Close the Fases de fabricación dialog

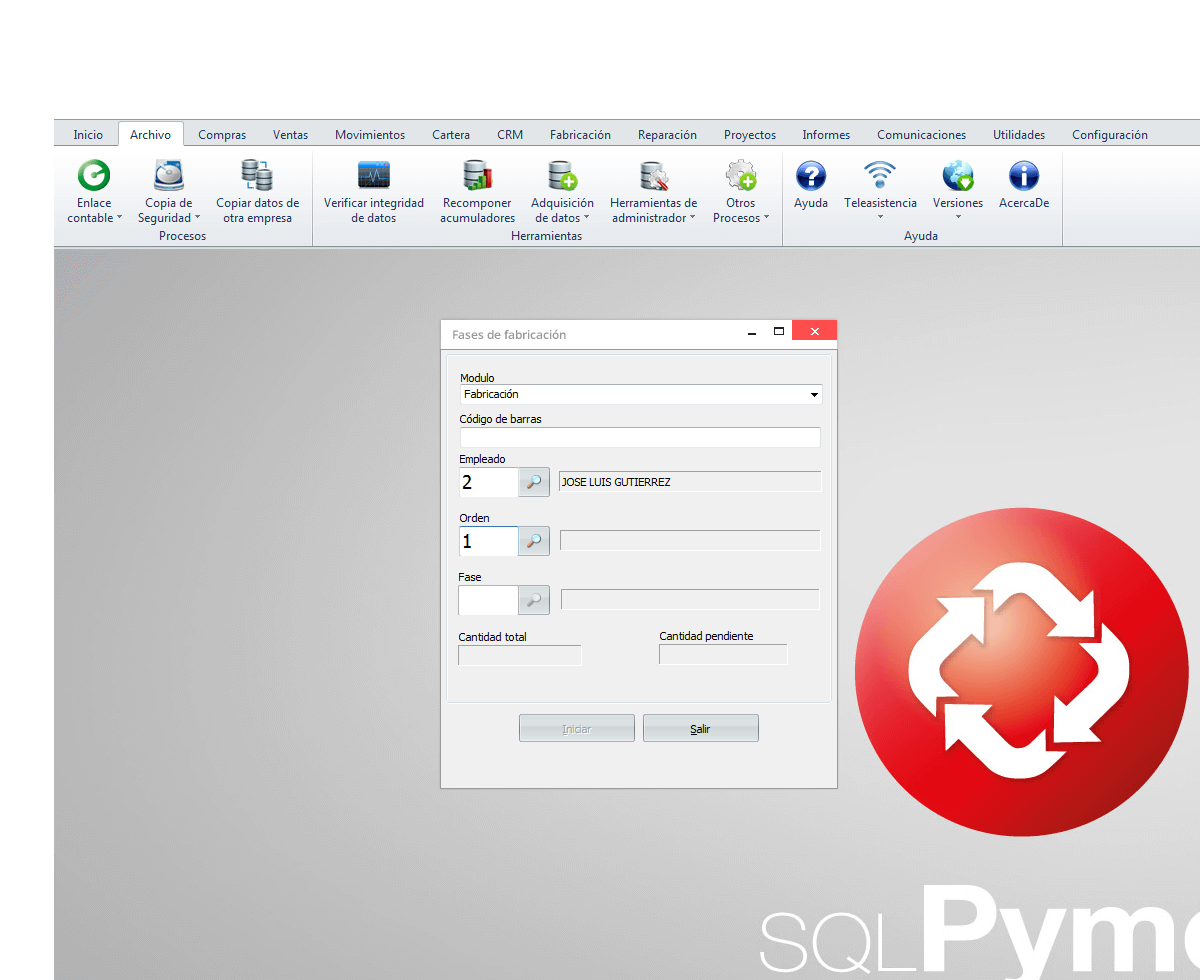coord(814,331)
